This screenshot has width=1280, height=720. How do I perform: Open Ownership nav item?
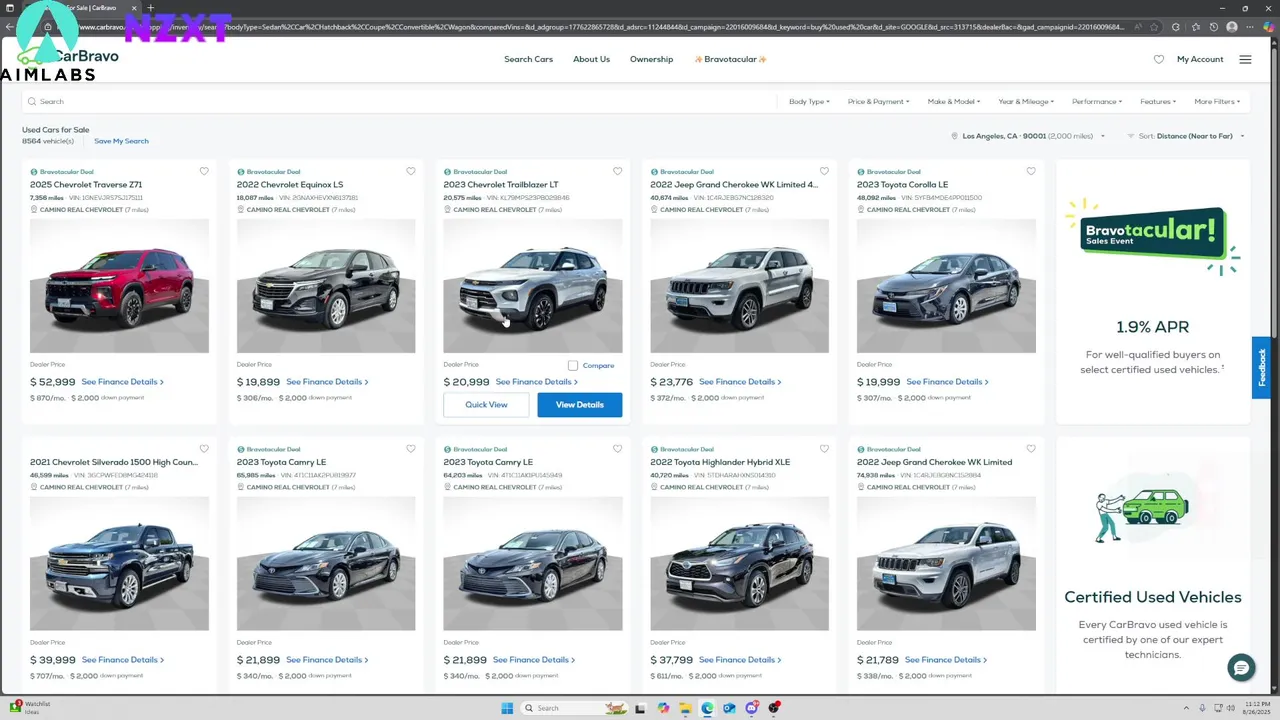(x=651, y=59)
